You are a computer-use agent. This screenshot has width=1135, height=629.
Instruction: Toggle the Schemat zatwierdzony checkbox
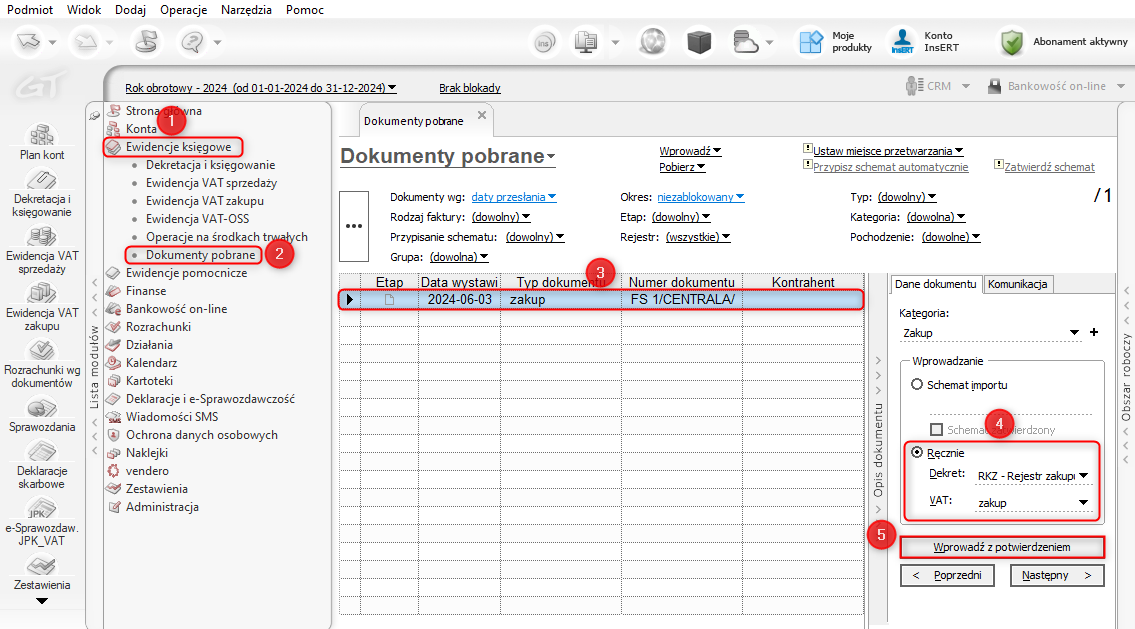pos(937,430)
